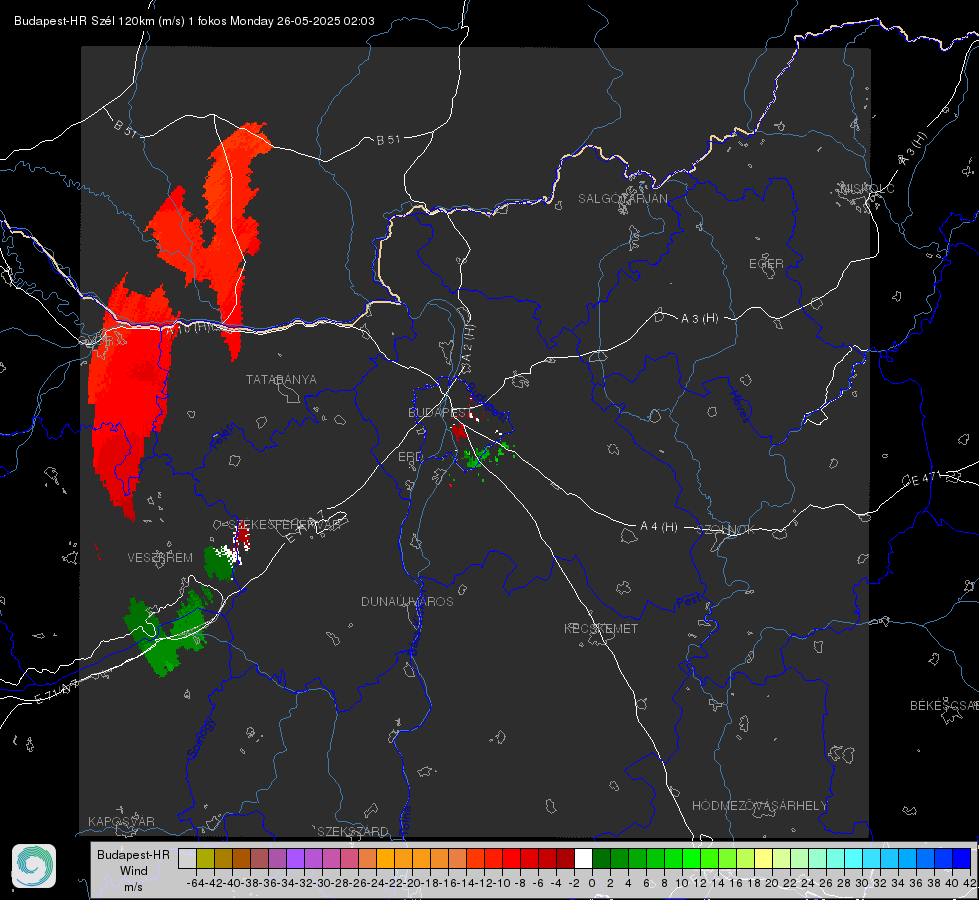Click the MISKOLC city label
Viewport: 979px width, 900px height.
867,188
